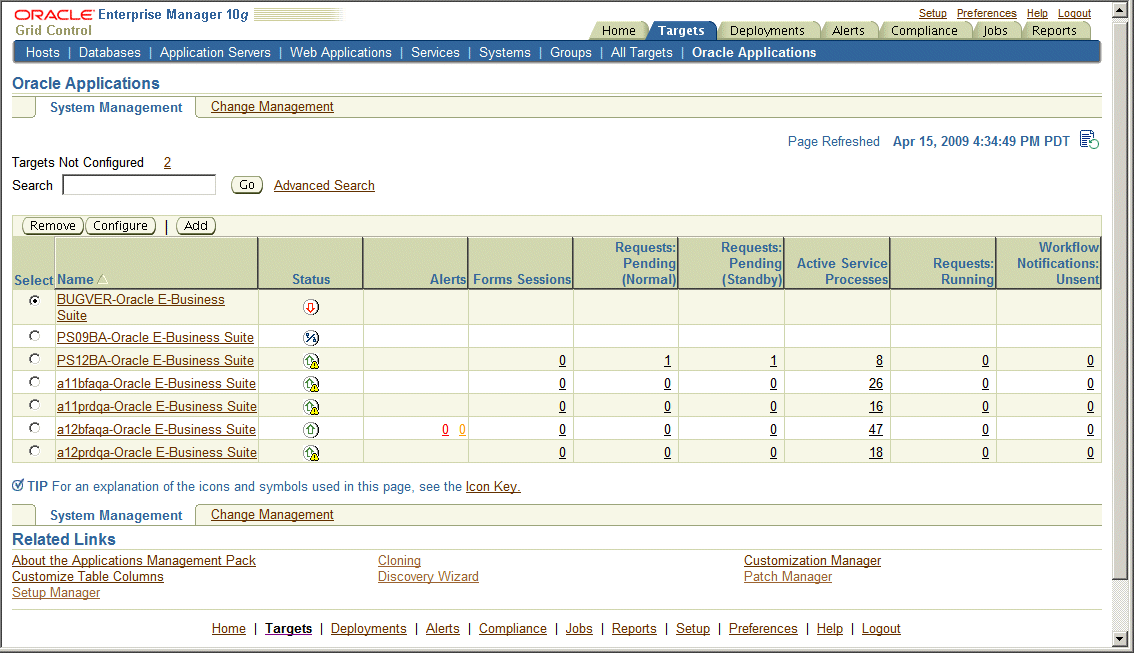This screenshot has height=653, width=1134.
Task: Open Systems in the subnavigation bar
Action: click(505, 52)
